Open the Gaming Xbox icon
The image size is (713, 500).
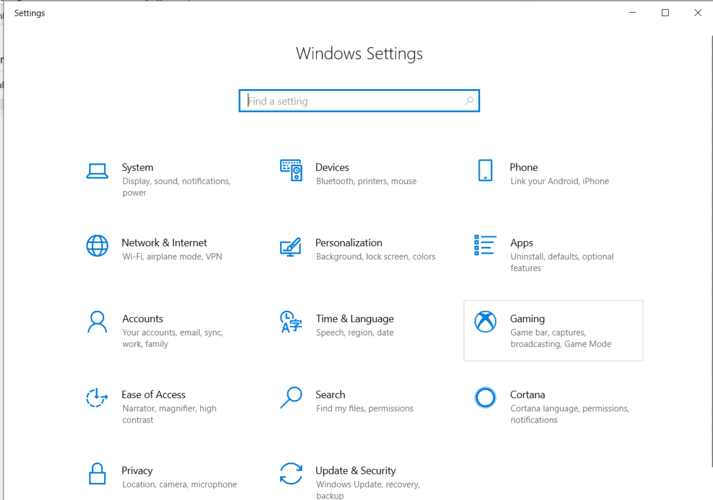(x=485, y=322)
